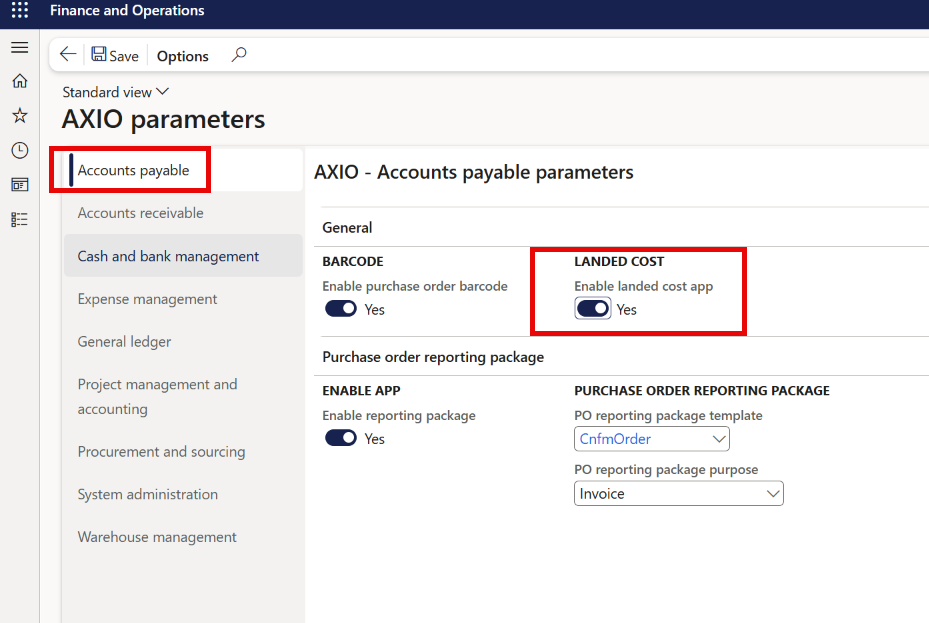Go to the Home icon
Screen dimensions: 929x623
coord(19,82)
